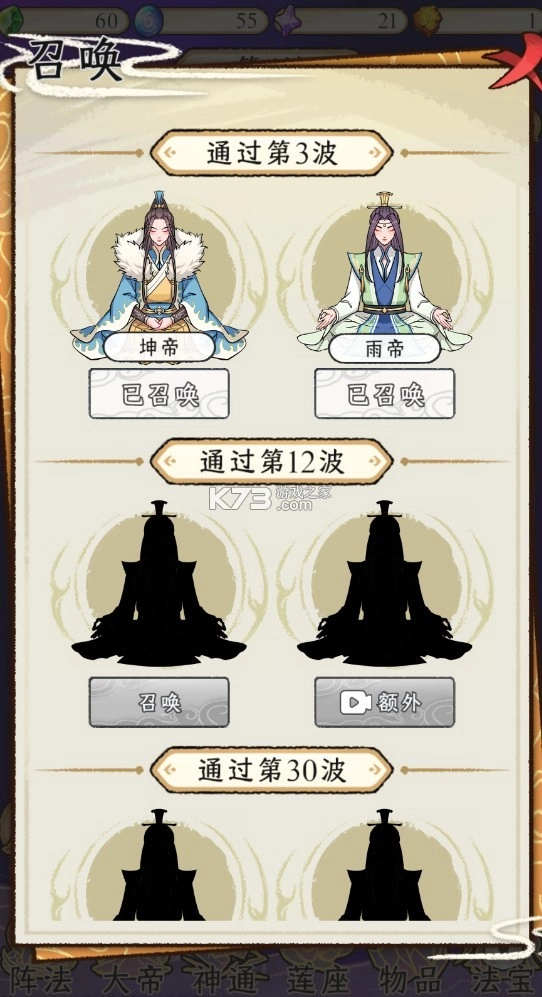
Task: Tap the purple crystal currency icon
Action: (x=289, y=20)
